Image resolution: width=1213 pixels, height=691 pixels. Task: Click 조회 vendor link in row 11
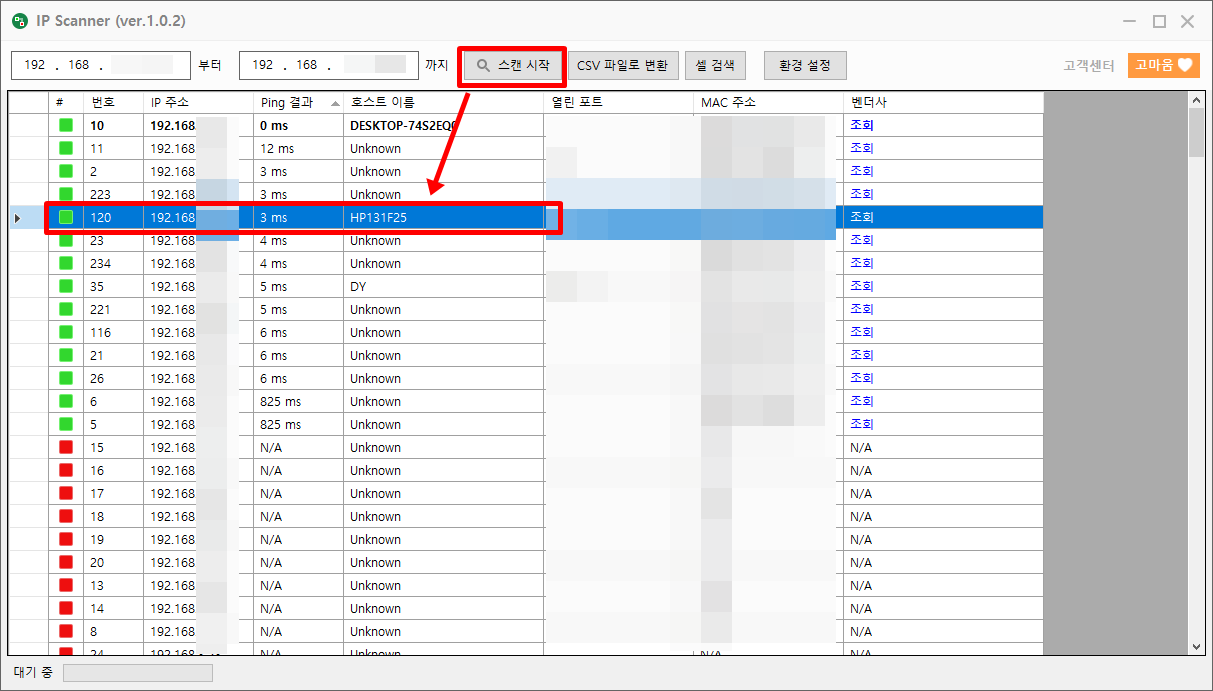click(x=861, y=149)
